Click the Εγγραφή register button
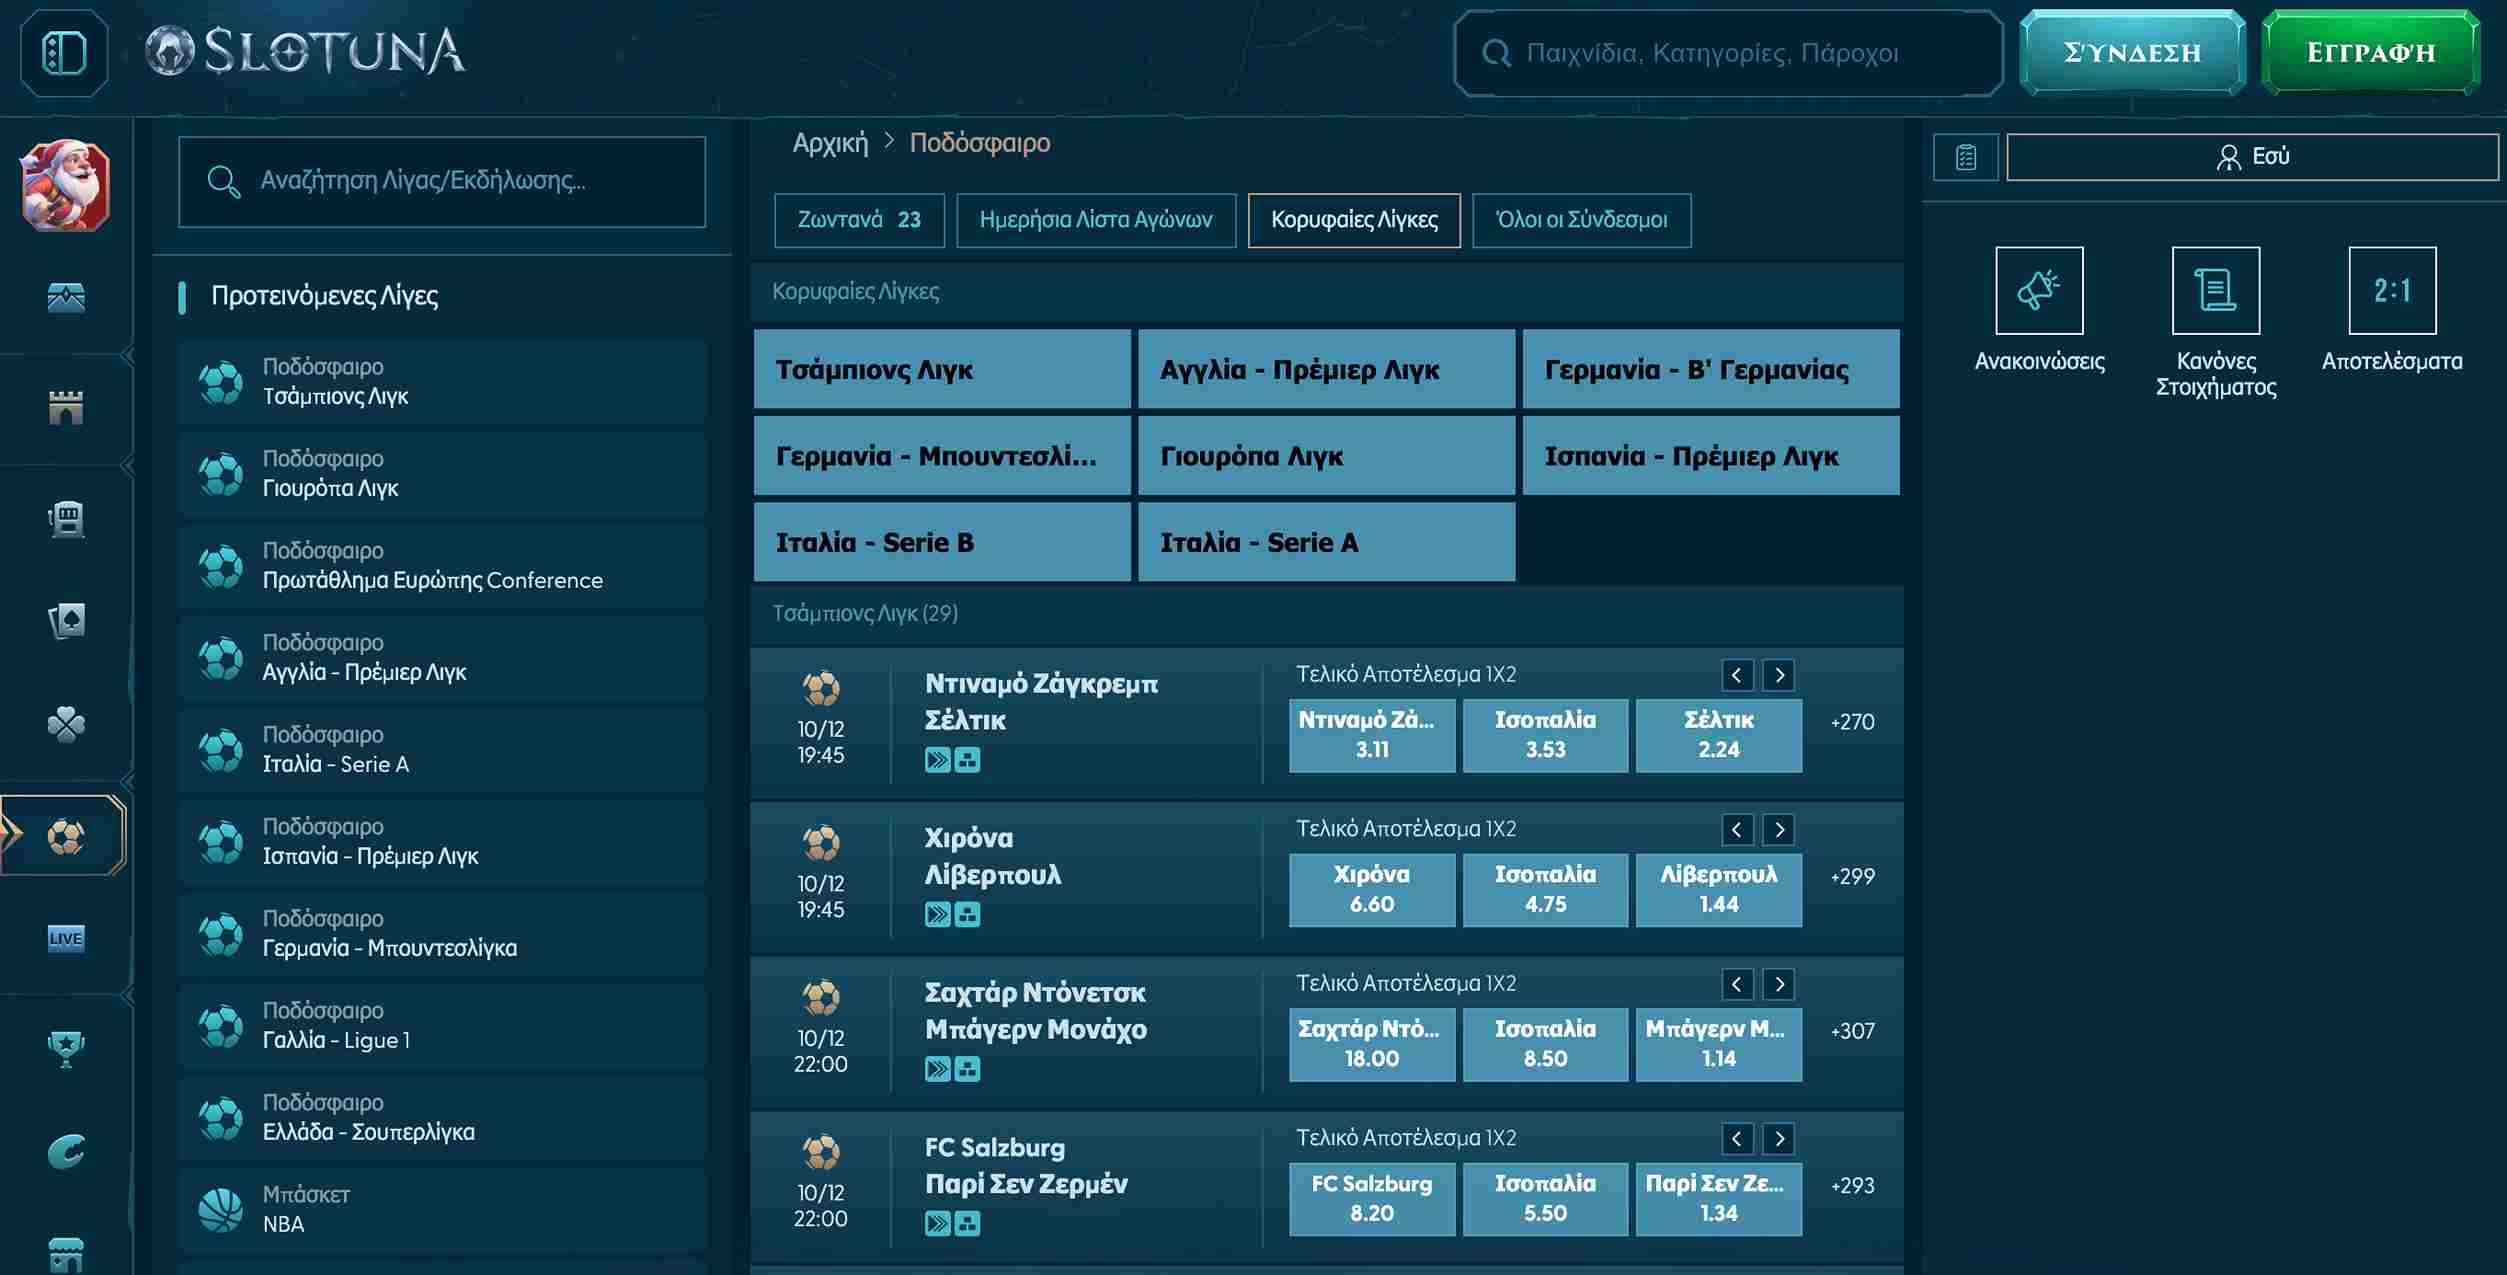 click(2371, 53)
